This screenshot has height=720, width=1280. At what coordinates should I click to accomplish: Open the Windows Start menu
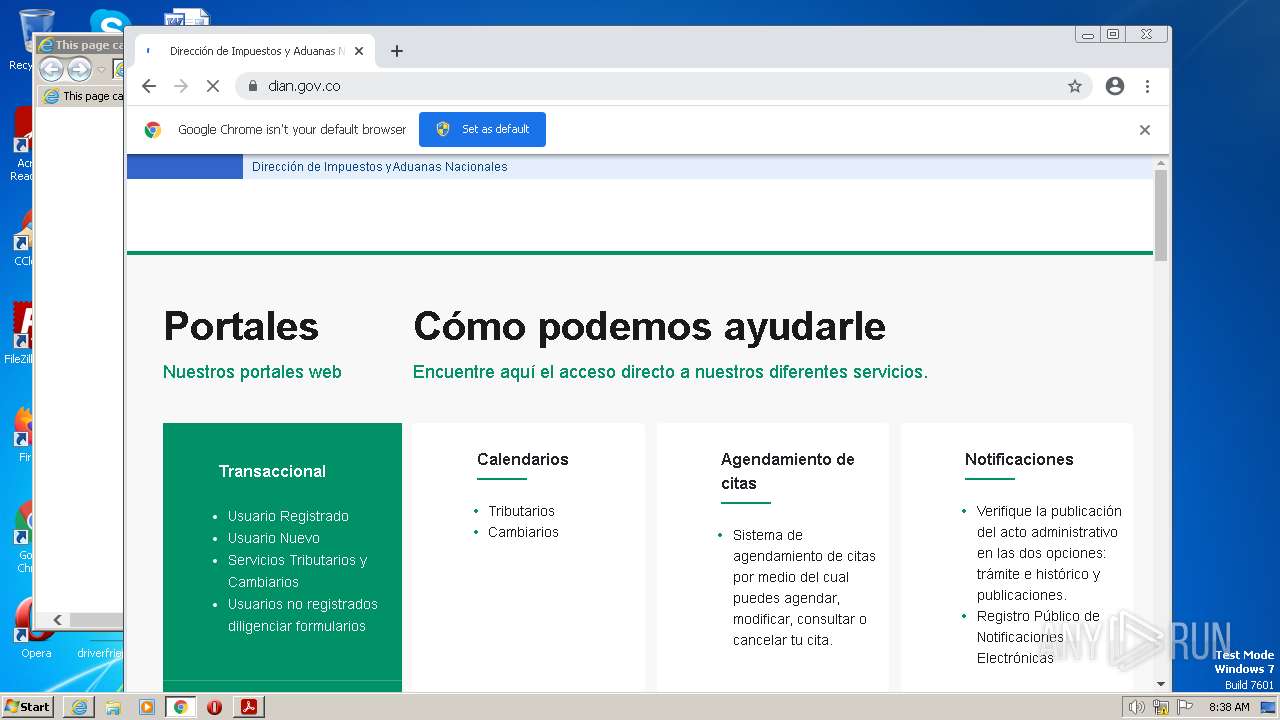[x=28, y=707]
